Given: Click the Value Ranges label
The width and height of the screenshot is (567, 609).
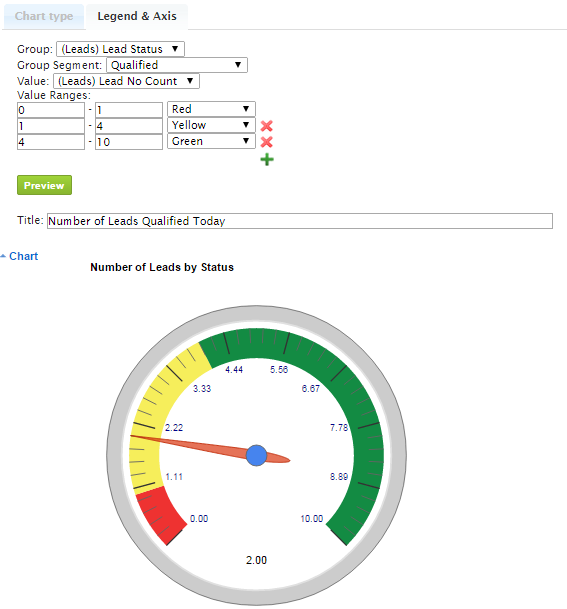Looking at the screenshot, I should [54, 95].
